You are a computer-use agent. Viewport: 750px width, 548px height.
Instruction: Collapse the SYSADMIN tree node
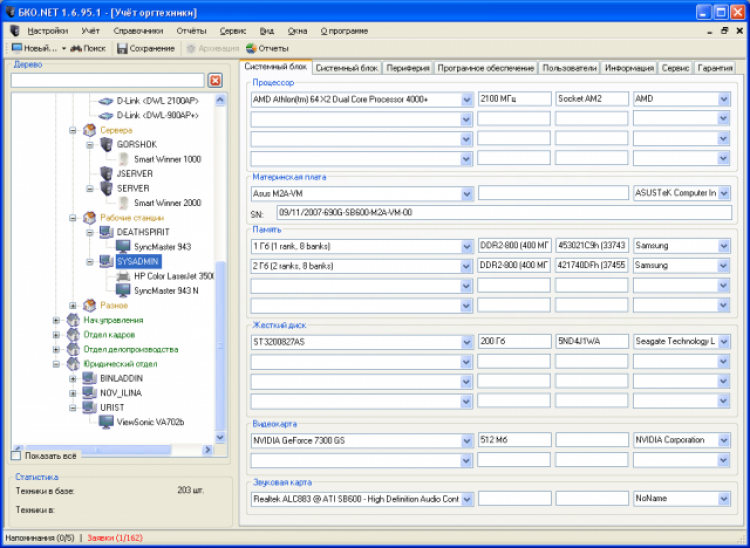point(90,262)
